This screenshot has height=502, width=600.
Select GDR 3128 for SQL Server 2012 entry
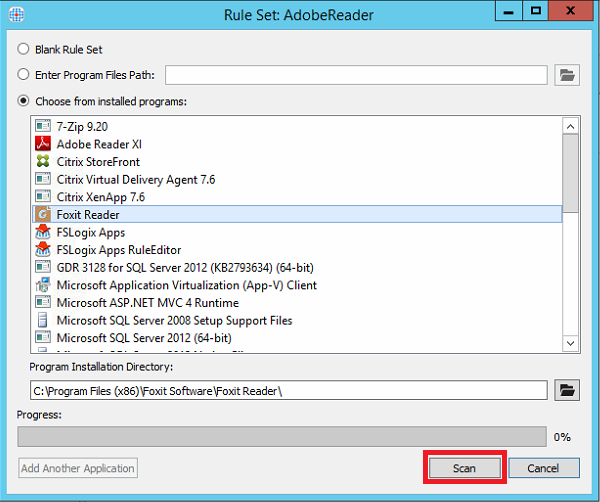coord(297,267)
